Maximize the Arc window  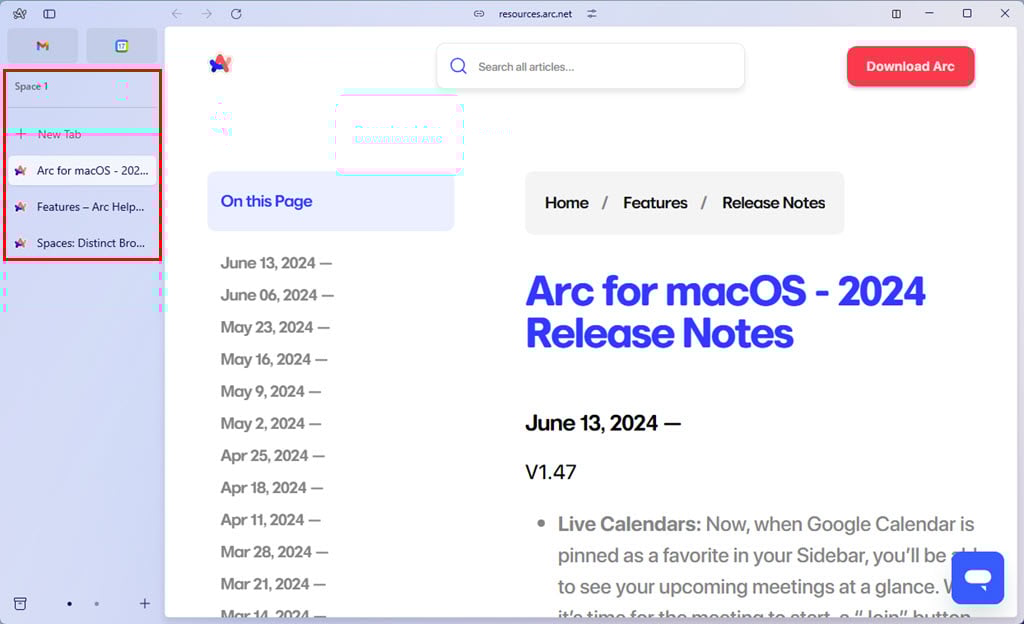967,13
